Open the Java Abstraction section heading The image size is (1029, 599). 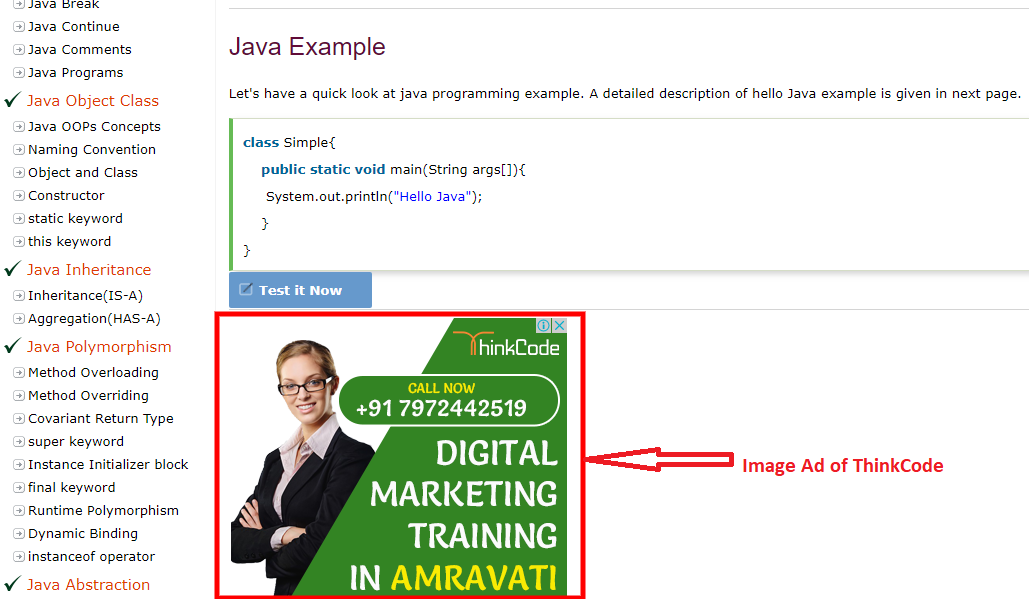click(x=88, y=585)
